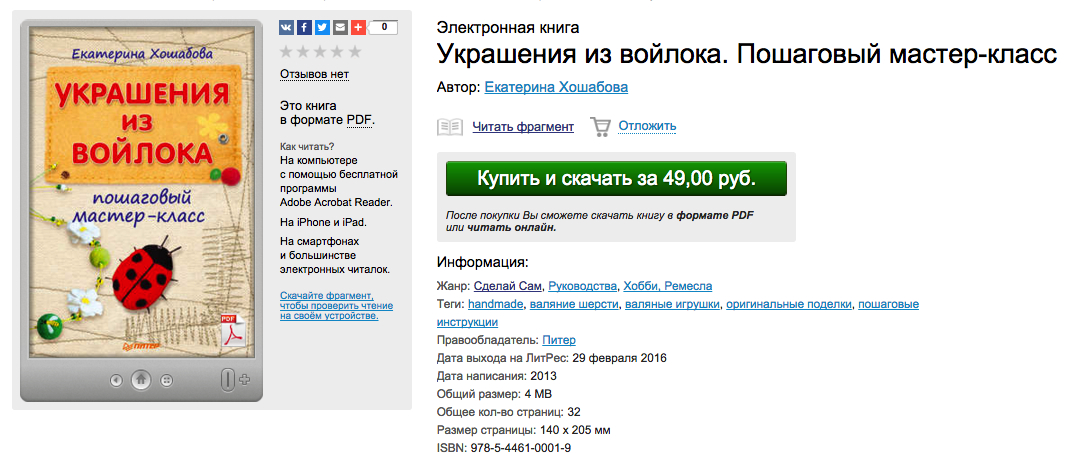Click the e-reader menu dots button
The height and width of the screenshot is (468, 1072).
coord(166,380)
